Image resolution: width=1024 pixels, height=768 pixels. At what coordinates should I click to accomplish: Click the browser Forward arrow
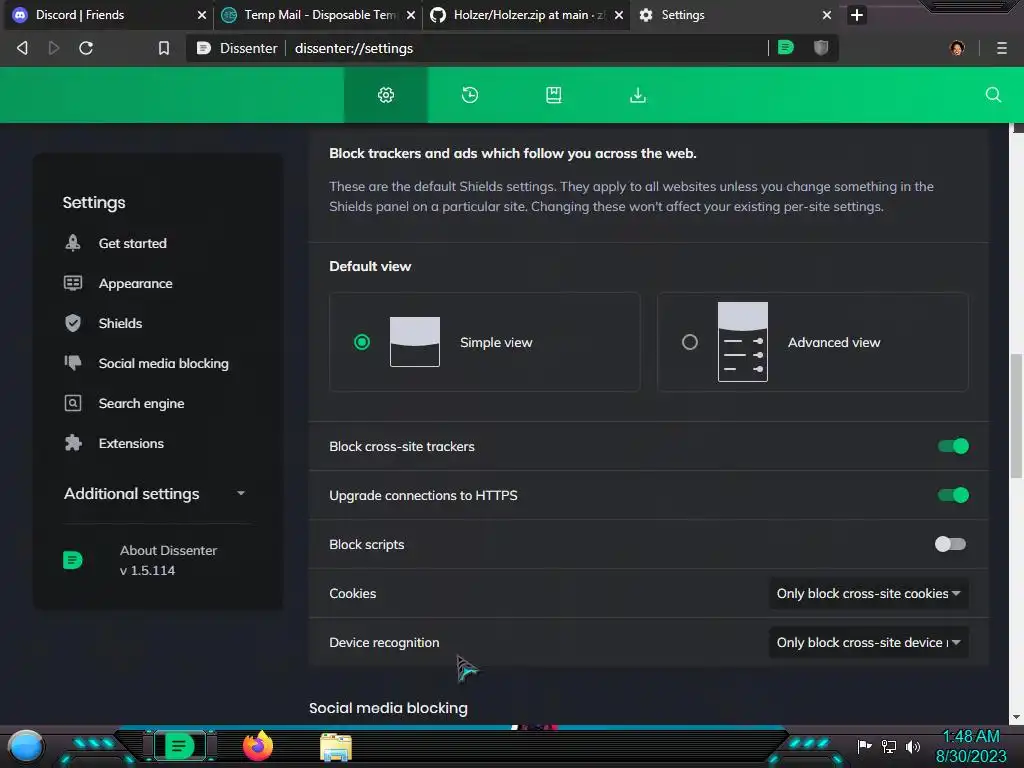[54, 48]
